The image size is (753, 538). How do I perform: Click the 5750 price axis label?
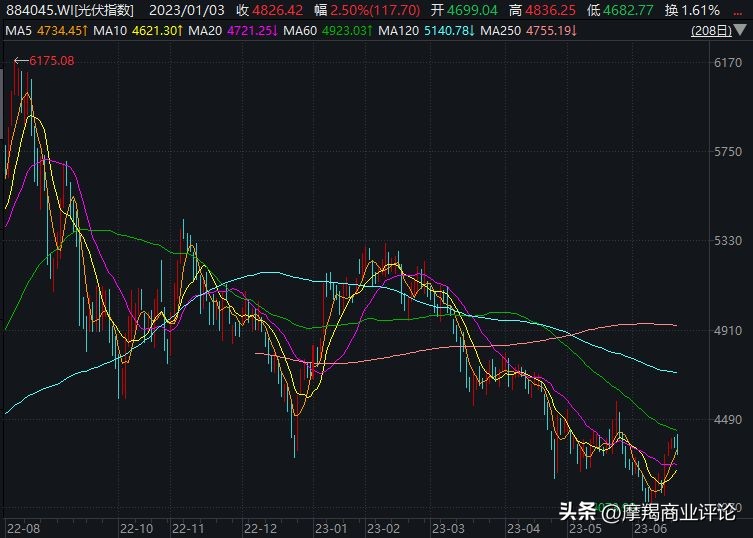(x=728, y=151)
